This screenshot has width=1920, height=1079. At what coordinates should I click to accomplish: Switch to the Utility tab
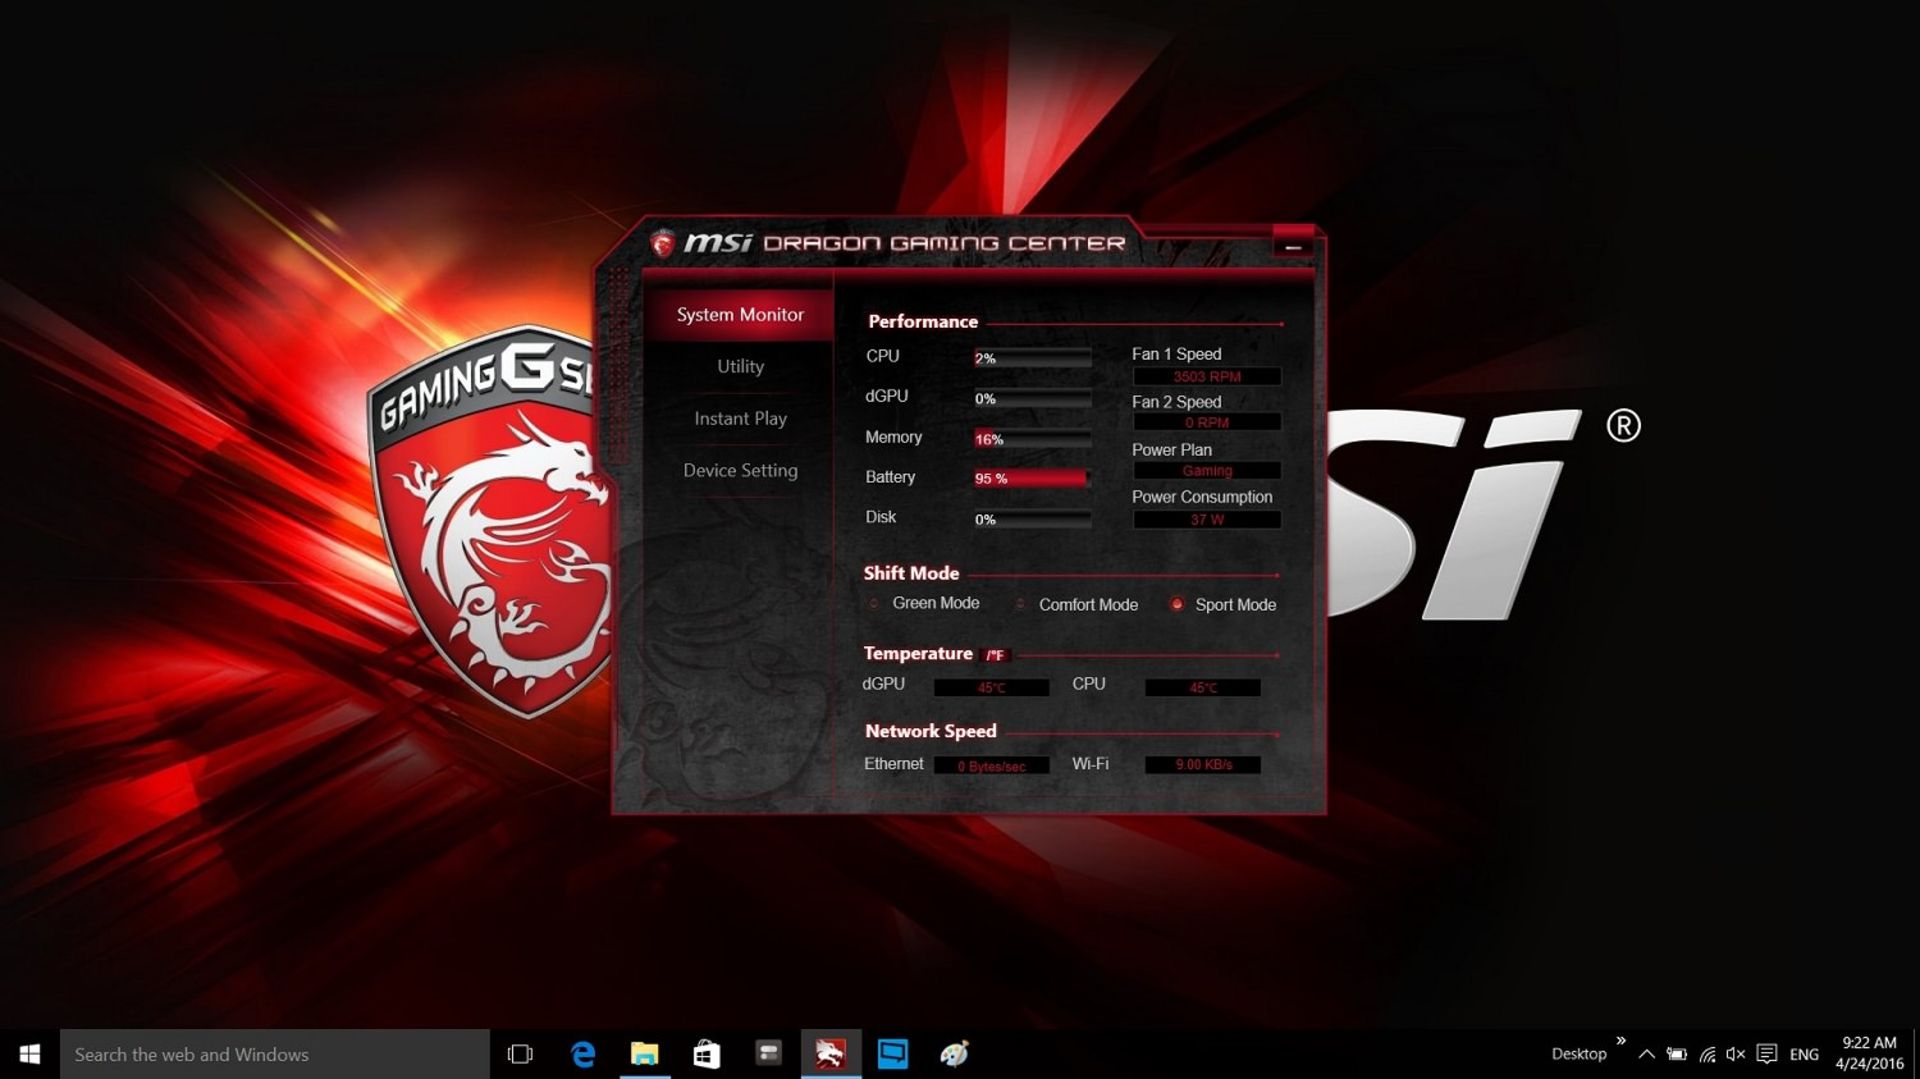click(x=740, y=367)
